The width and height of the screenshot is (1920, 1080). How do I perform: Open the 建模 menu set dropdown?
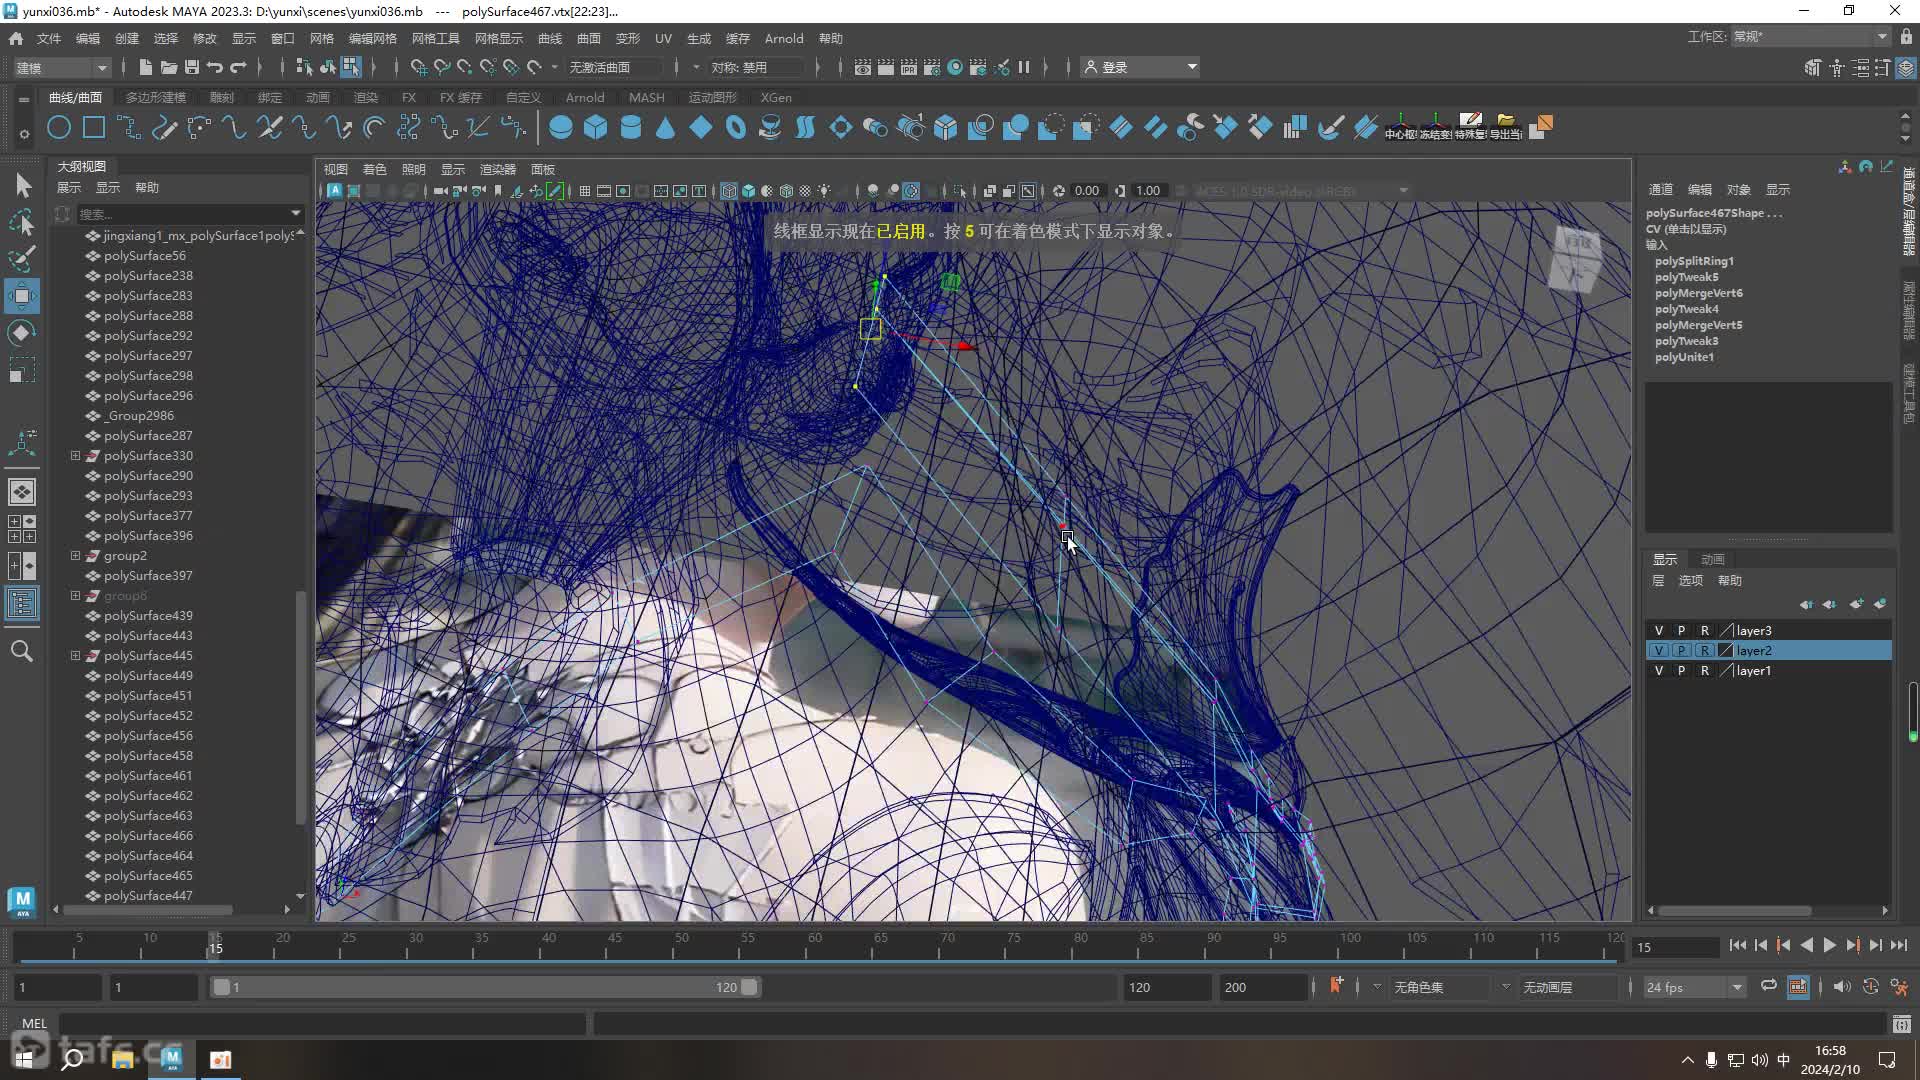[60, 67]
